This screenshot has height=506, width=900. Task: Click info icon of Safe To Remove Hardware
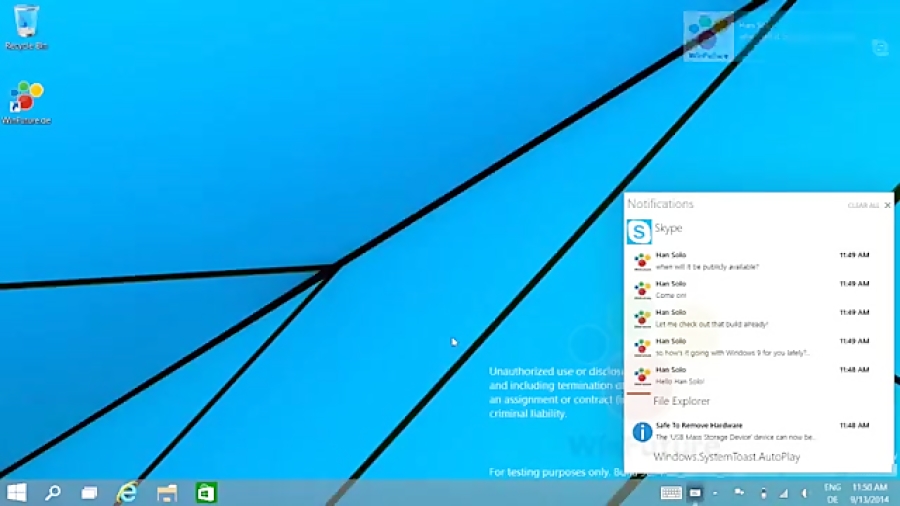pos(642,432)
